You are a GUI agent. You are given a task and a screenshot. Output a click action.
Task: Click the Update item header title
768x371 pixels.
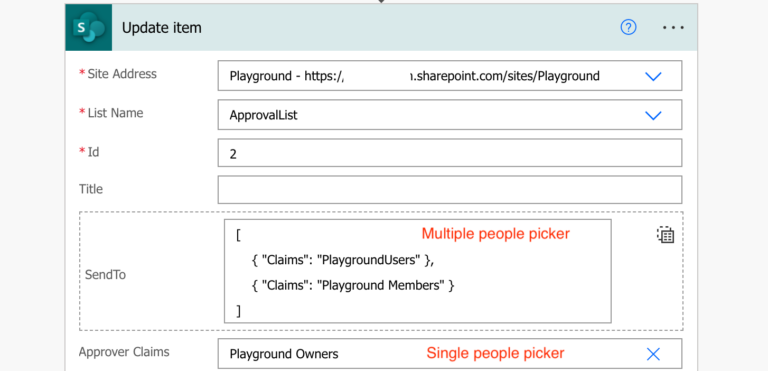point(162,28)
